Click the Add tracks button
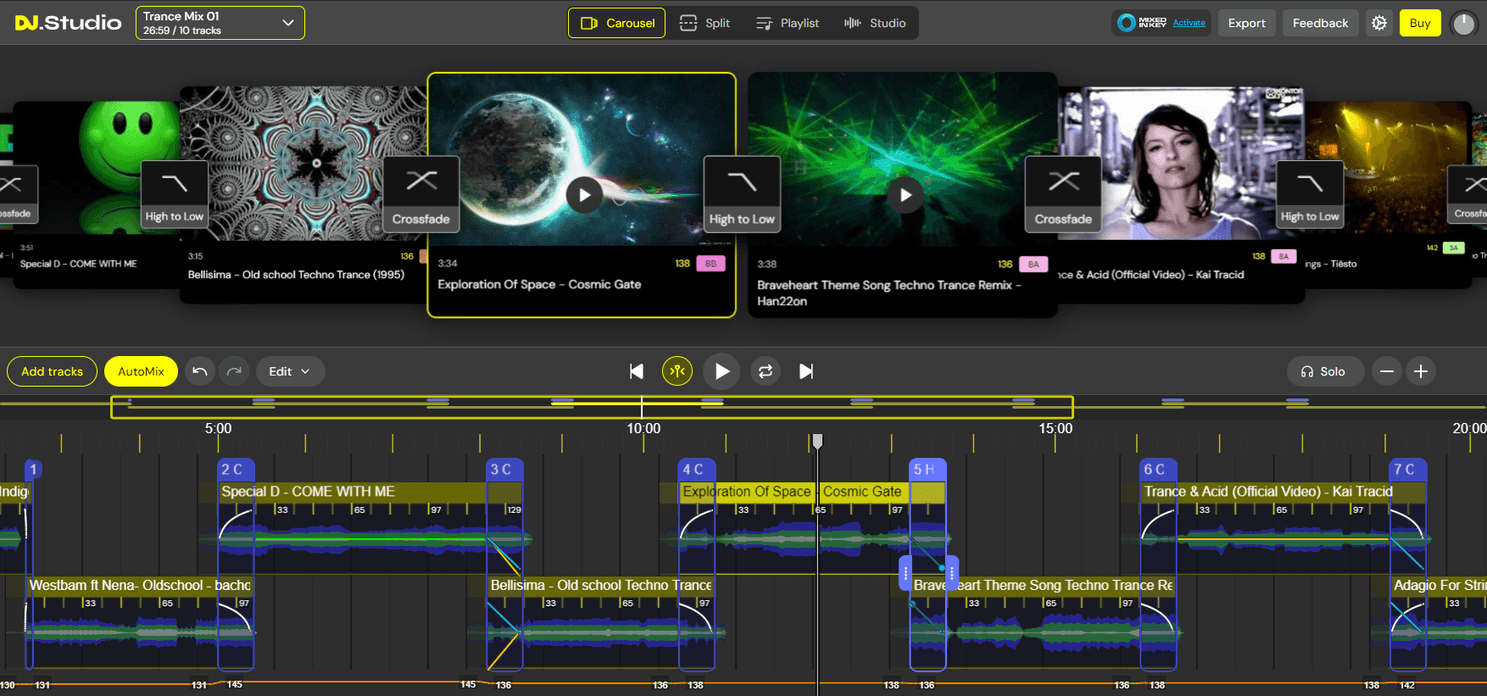Viewport: 1487px width, 696px height. 52,371
